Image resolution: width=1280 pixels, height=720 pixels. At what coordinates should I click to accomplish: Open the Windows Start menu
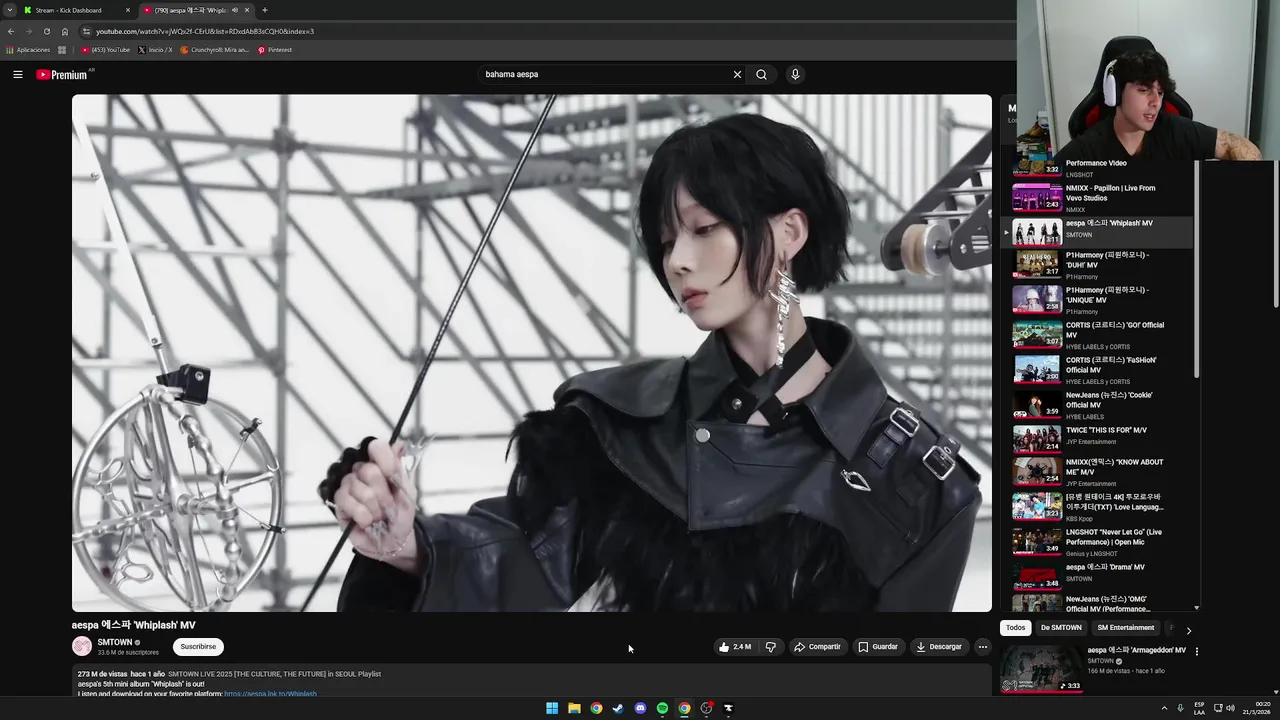click(x=552, y=708)
